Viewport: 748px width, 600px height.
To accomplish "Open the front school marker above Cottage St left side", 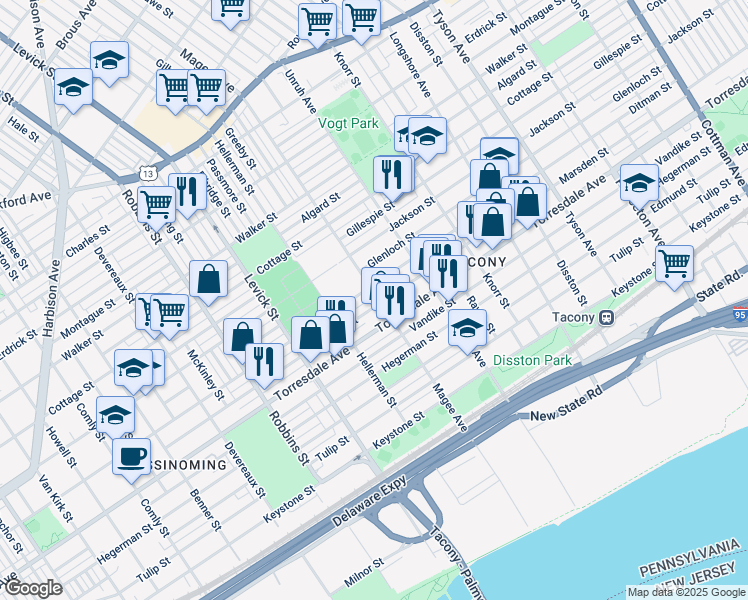I will pyautogui.click(x=133, y=369).
